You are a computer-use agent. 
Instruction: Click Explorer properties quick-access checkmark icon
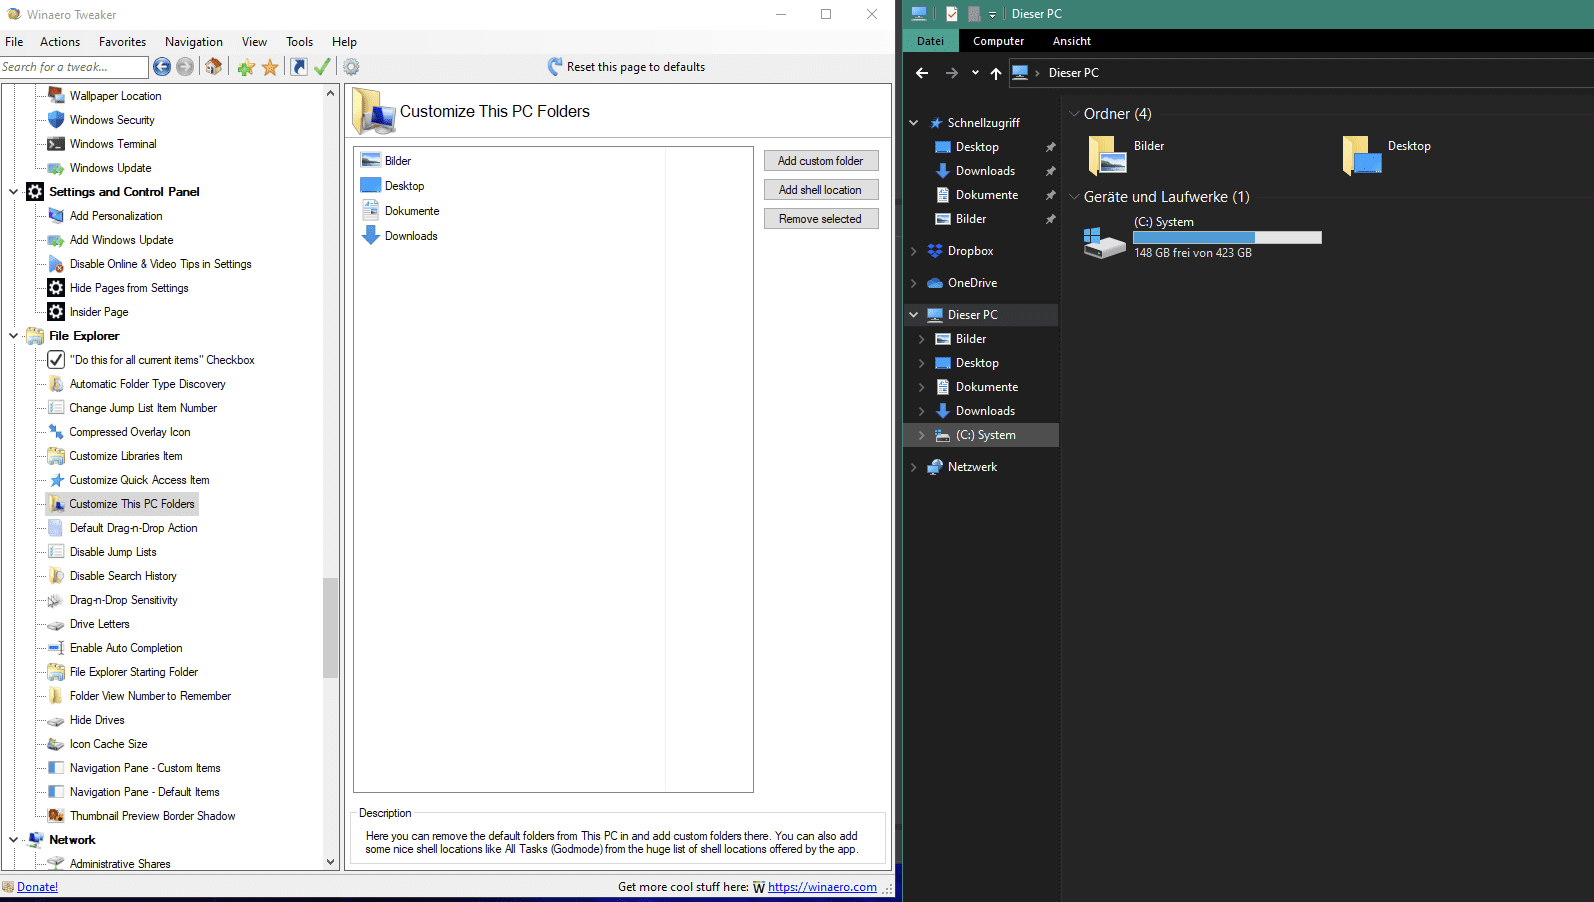coord(952,14)
